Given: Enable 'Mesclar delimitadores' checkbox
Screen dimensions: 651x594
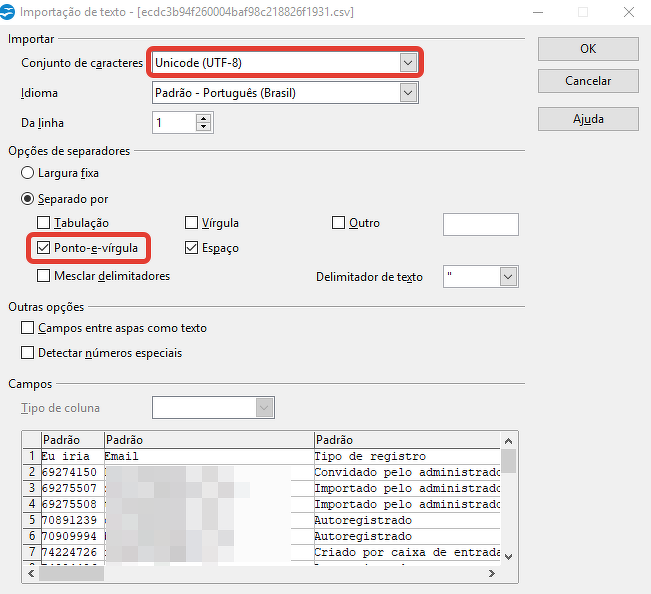Looking at the screenshot, I should click(44, 276).
